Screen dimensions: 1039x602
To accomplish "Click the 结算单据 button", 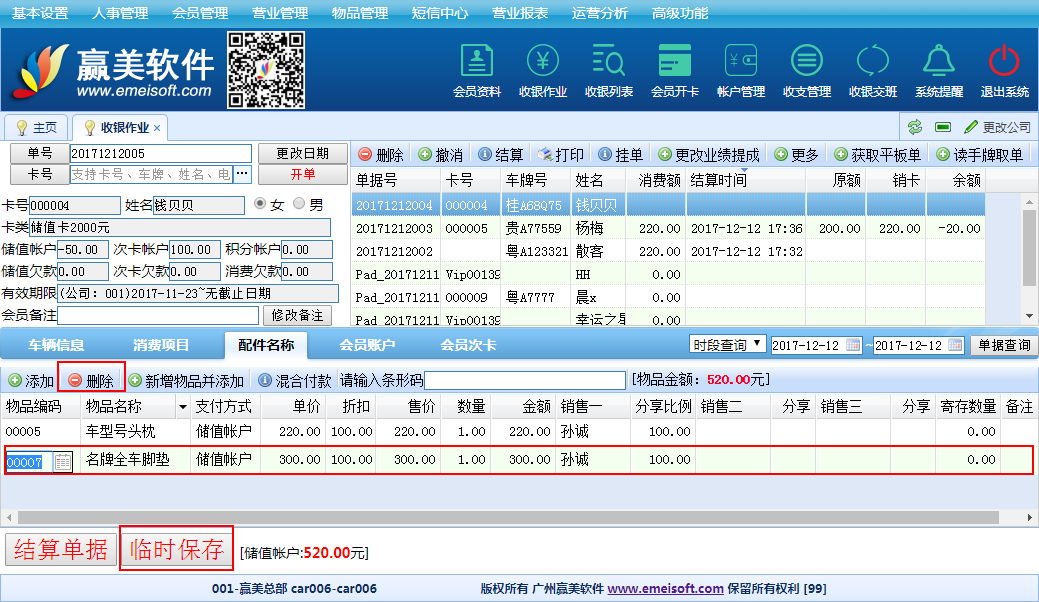I will point(61,550).
